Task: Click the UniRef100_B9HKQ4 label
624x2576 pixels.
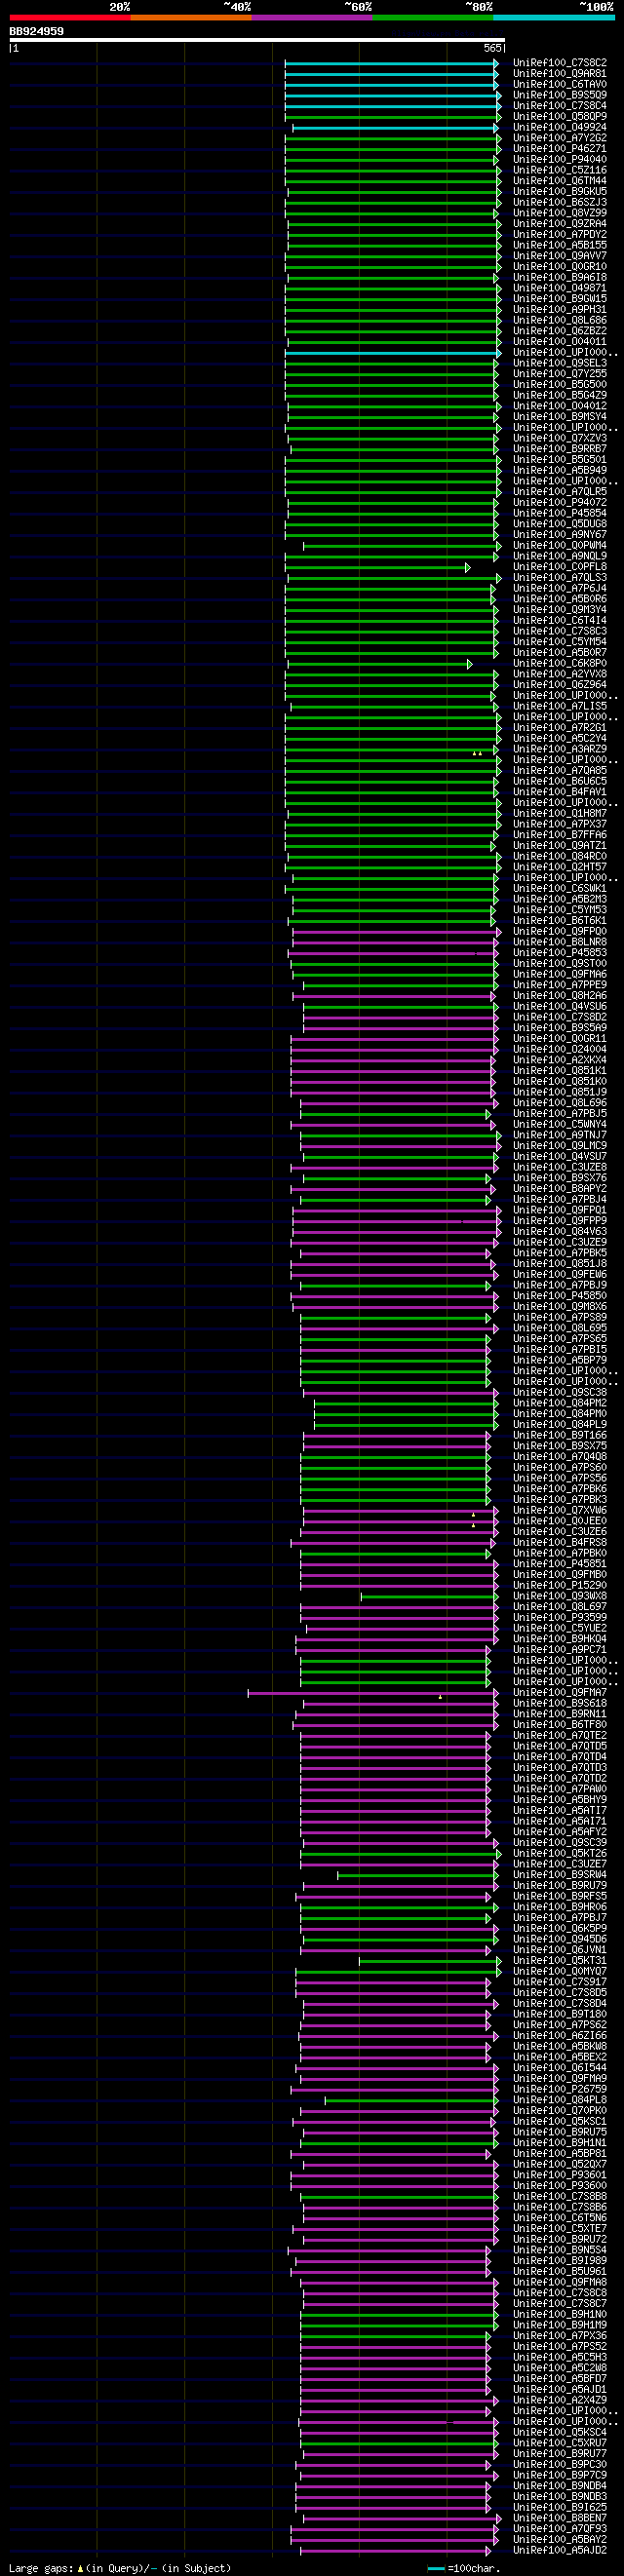Action: coord(560,1639)
